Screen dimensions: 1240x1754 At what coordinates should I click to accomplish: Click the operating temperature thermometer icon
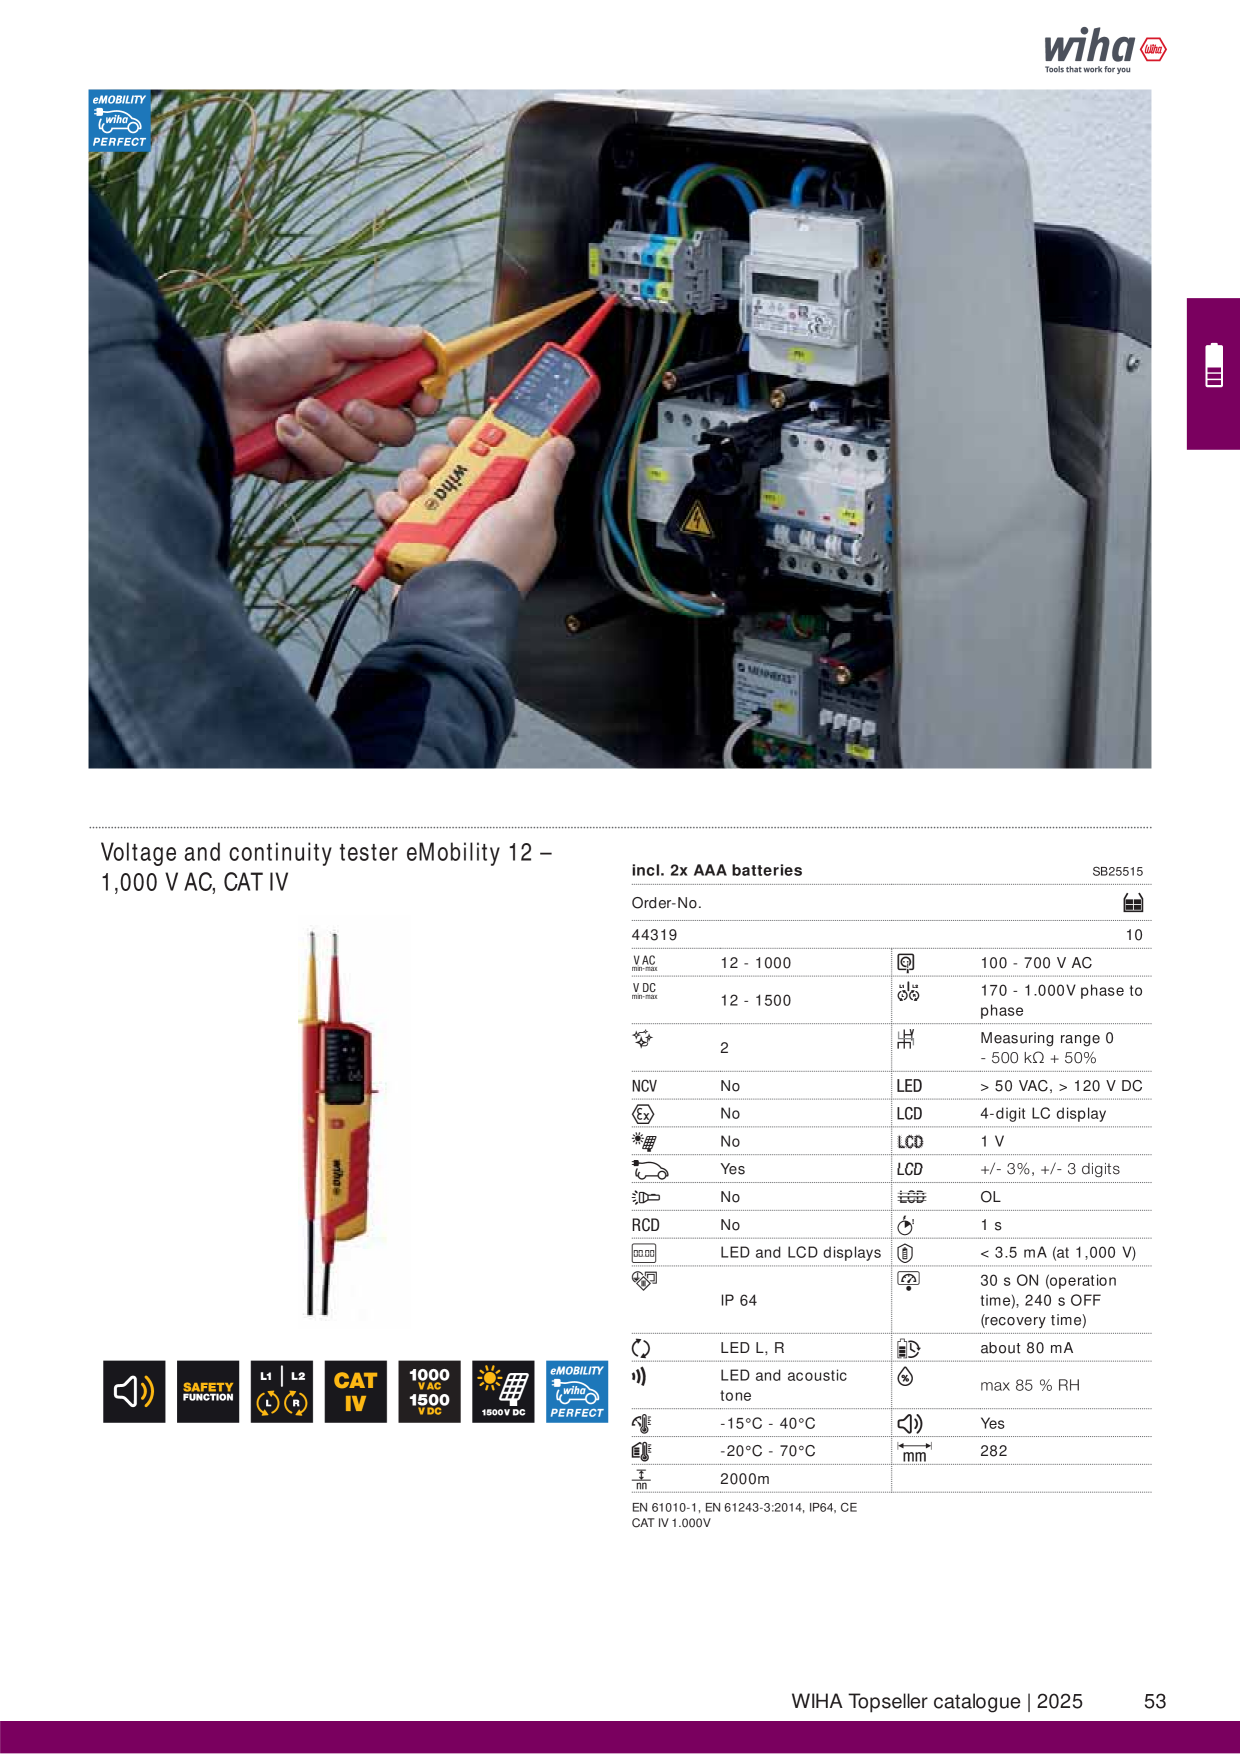click(642, 1423)
